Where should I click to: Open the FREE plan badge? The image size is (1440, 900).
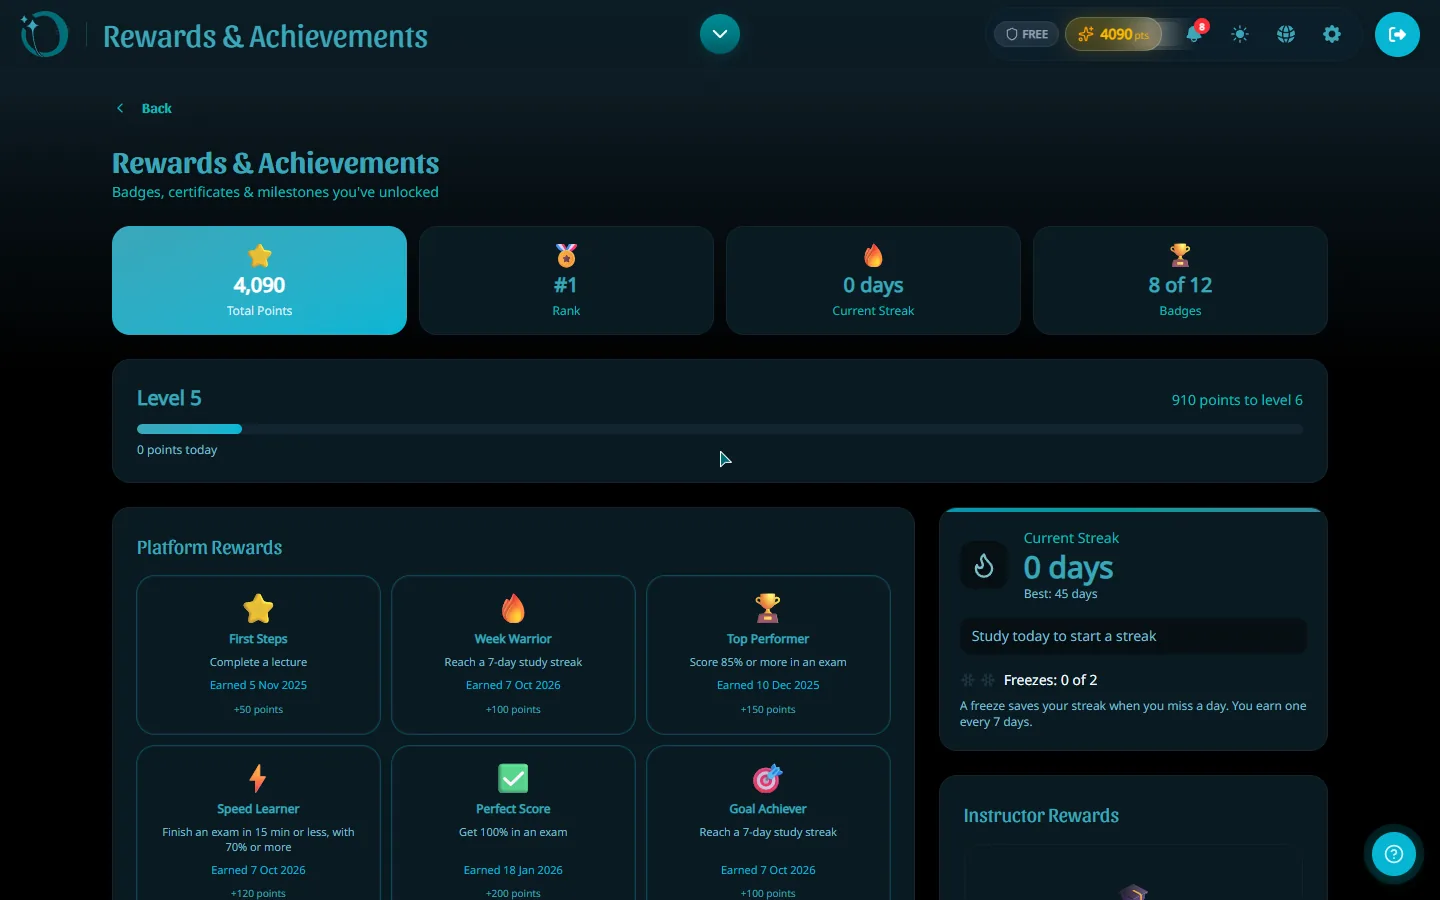[x=1026, y=34]
